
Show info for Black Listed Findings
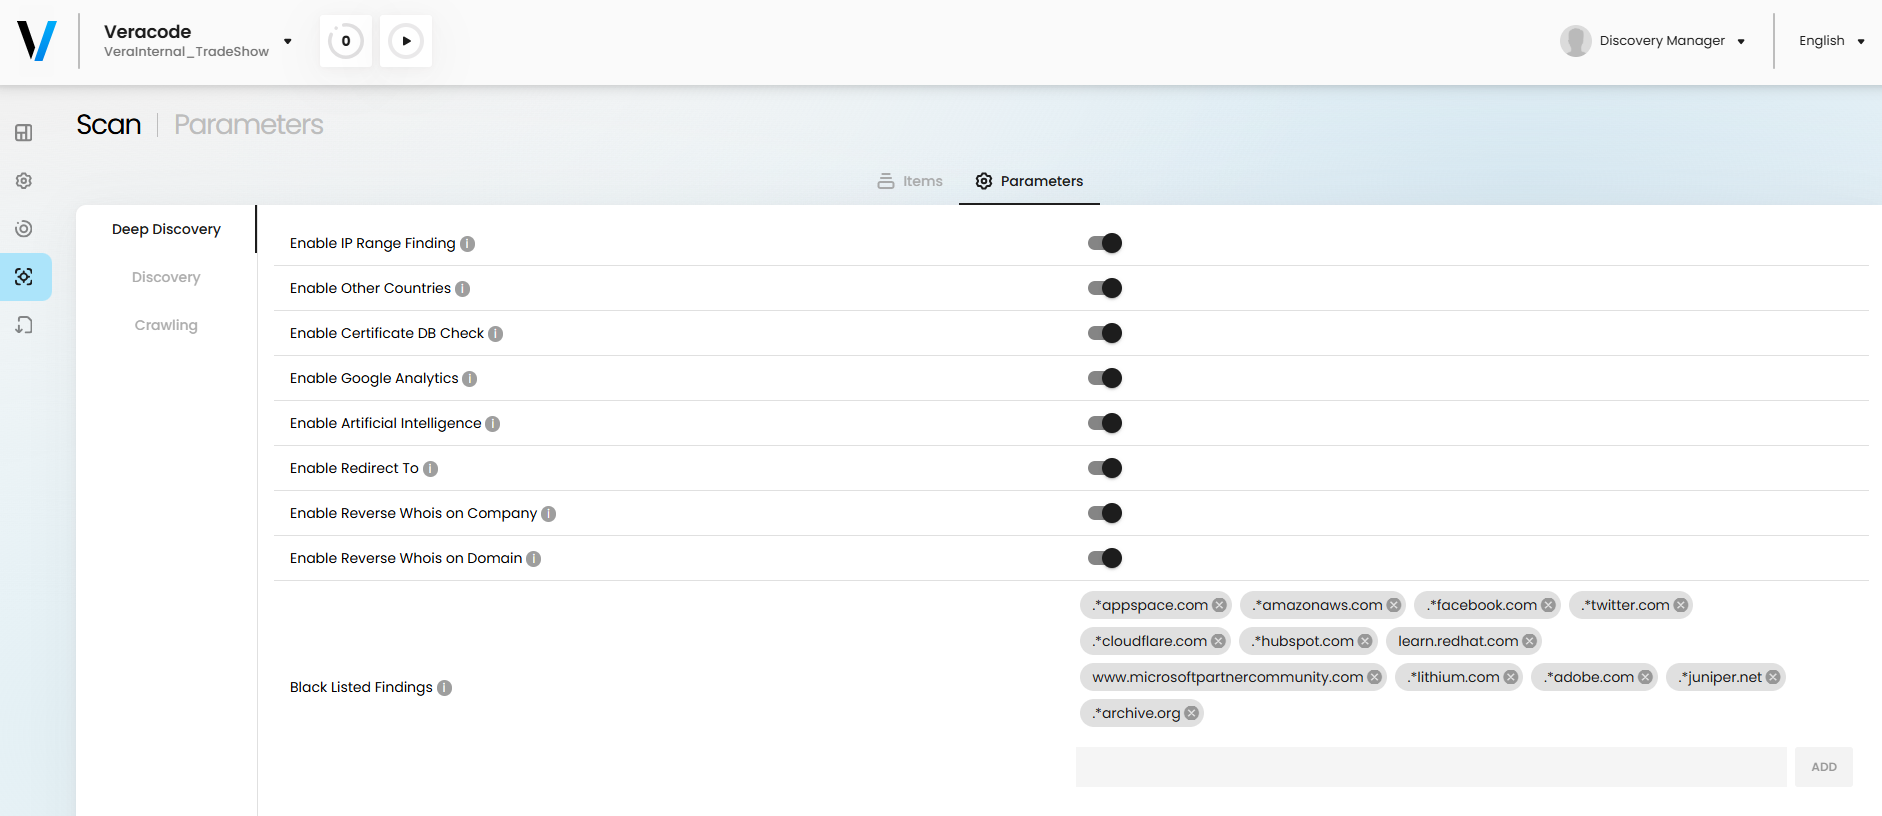[444, 688]
